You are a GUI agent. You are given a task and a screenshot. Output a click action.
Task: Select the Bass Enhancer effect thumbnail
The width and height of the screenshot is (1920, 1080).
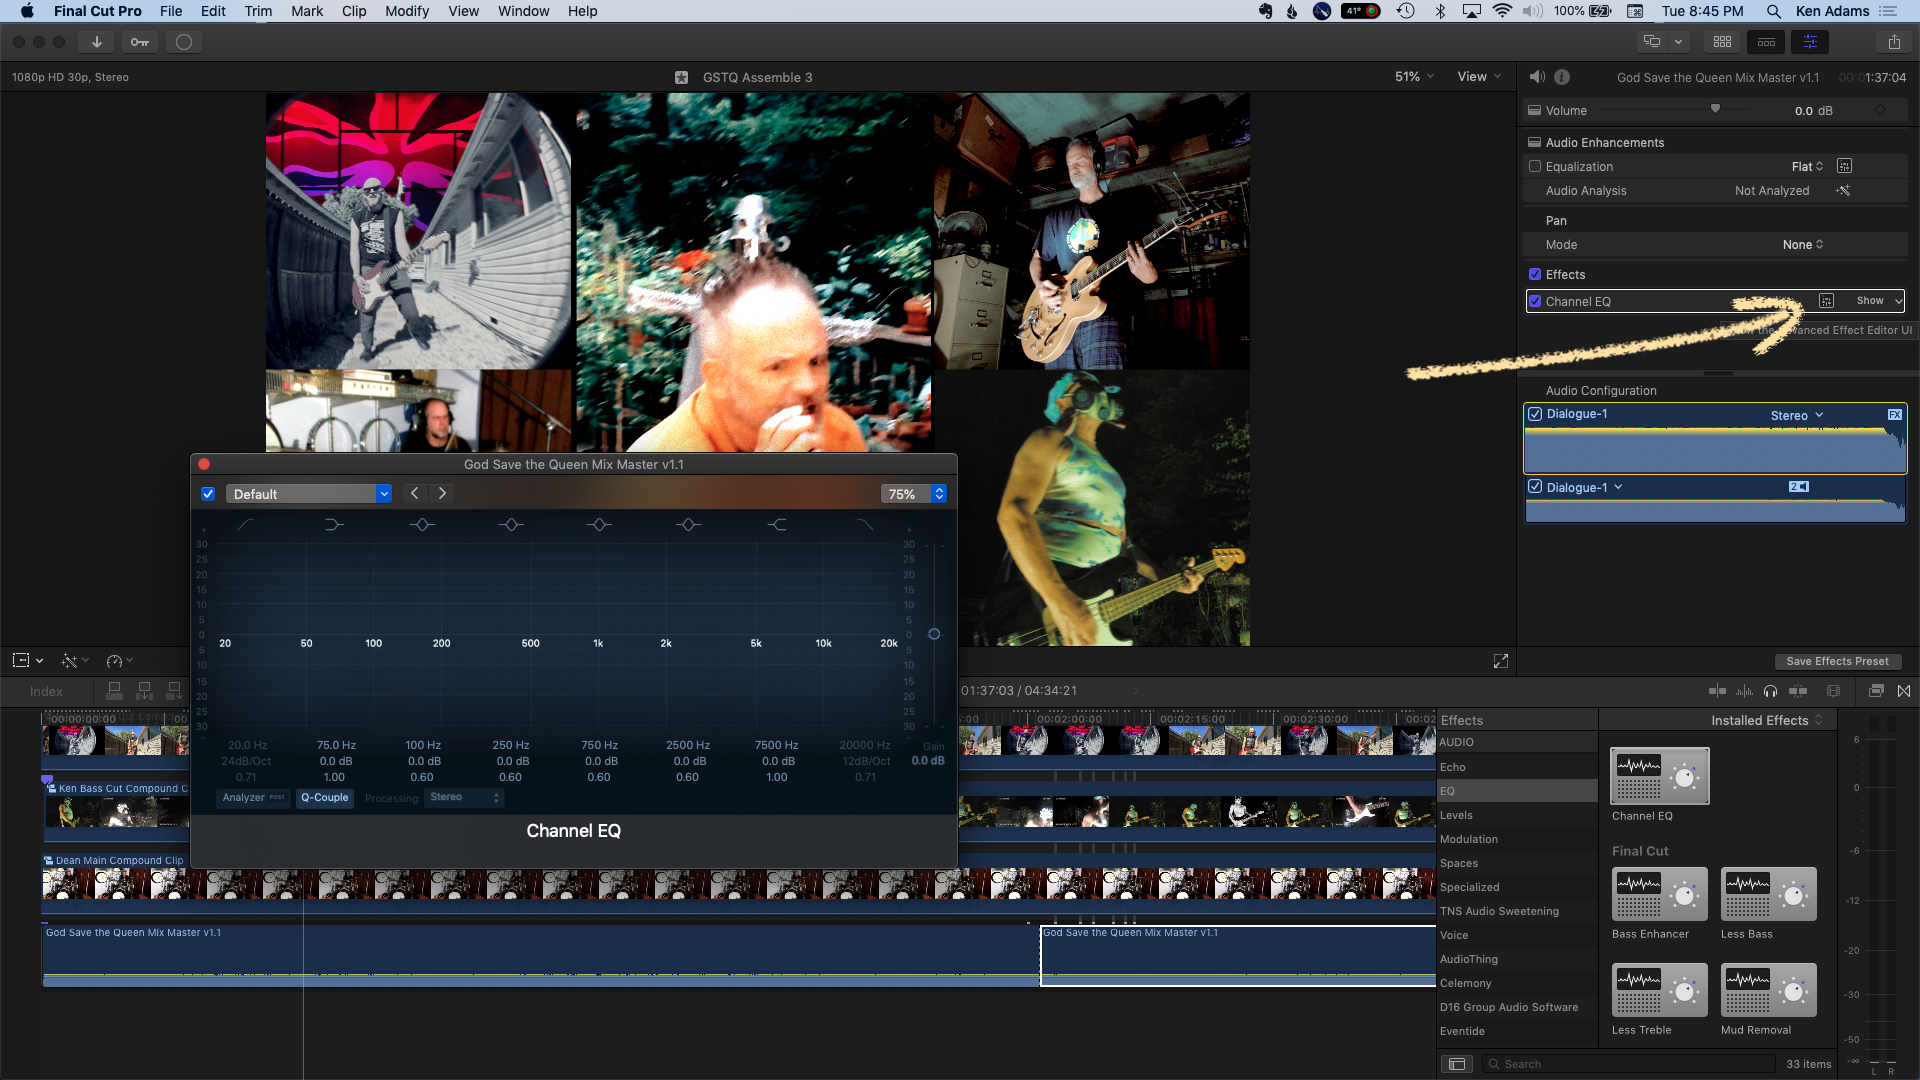[1659, 894]
